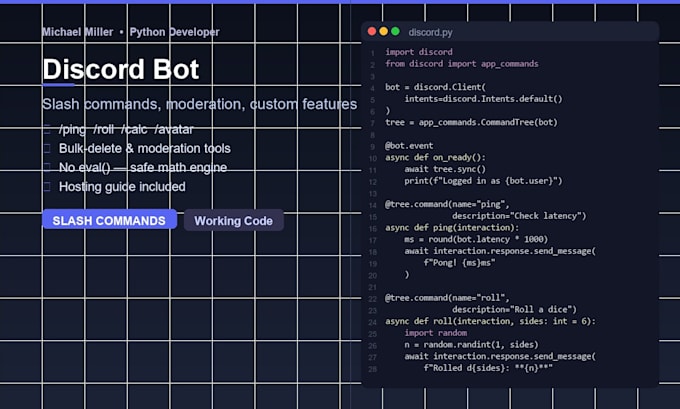Click the No eval() — safe math engine bullet
This screenshot has height=409, width=680.
(x=143, y=167)
